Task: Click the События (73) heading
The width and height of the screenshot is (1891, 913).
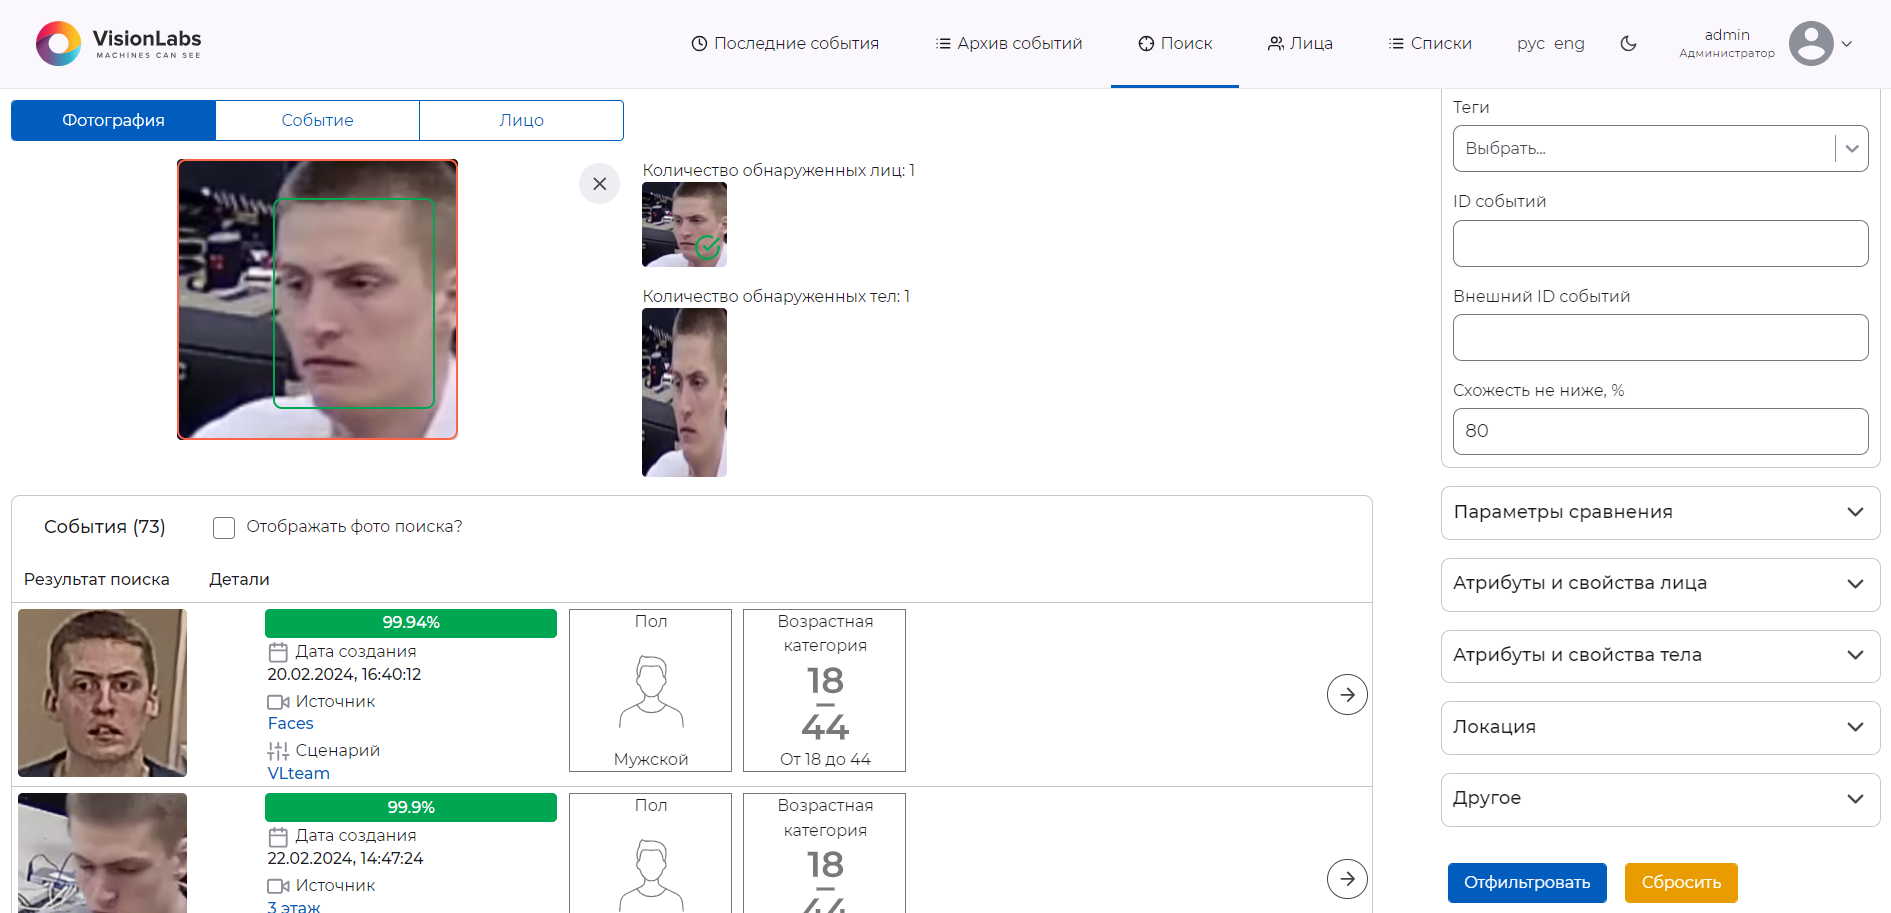Action: (x=105, y=527)
